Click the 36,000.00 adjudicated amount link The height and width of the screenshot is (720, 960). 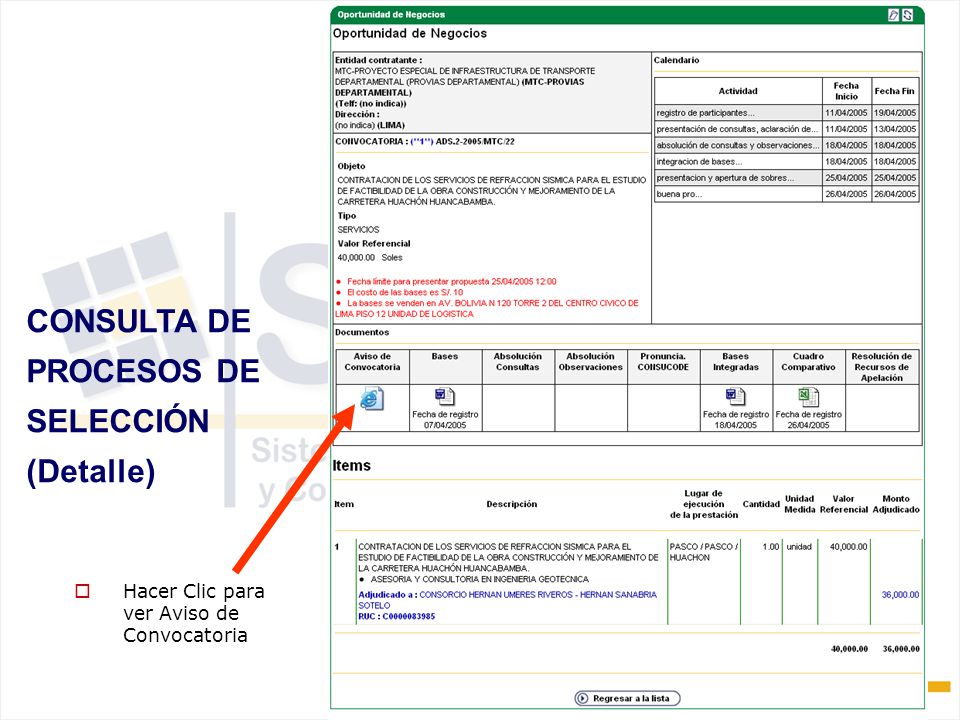point(900,594)
